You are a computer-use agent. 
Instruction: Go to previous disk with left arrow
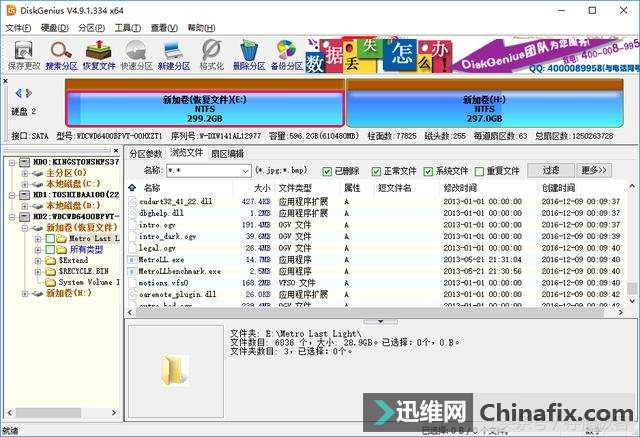(18, 93)
